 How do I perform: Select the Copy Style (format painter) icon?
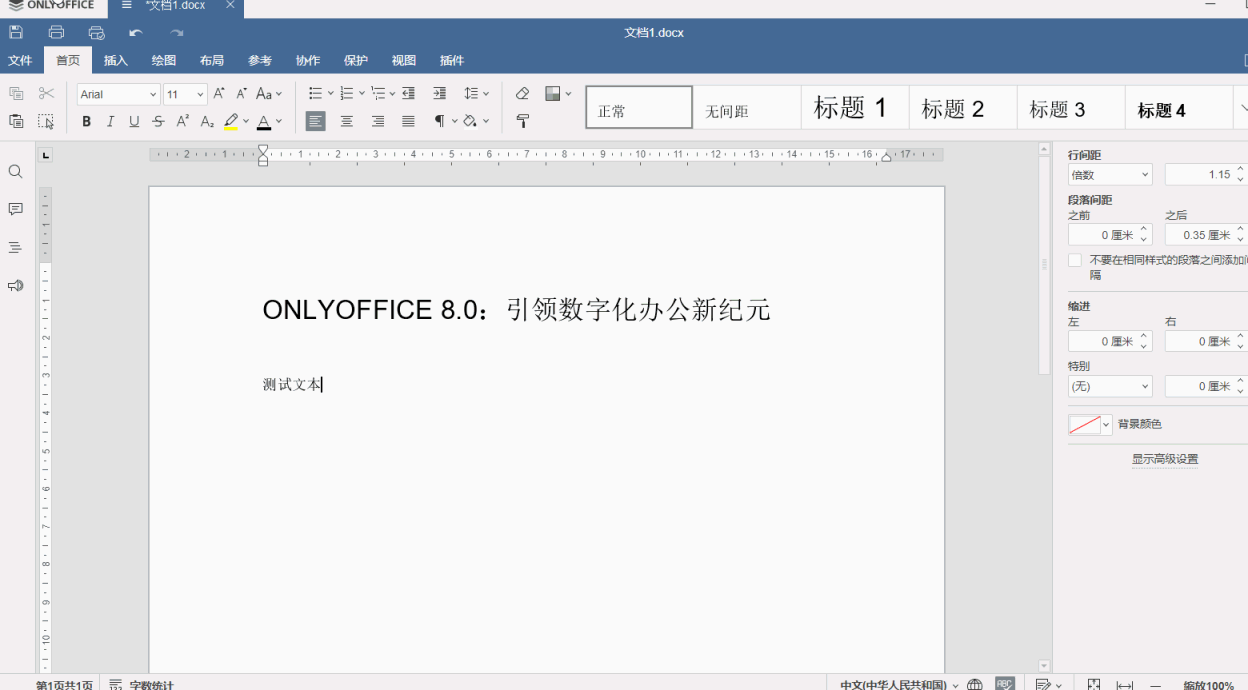(523, 121)
